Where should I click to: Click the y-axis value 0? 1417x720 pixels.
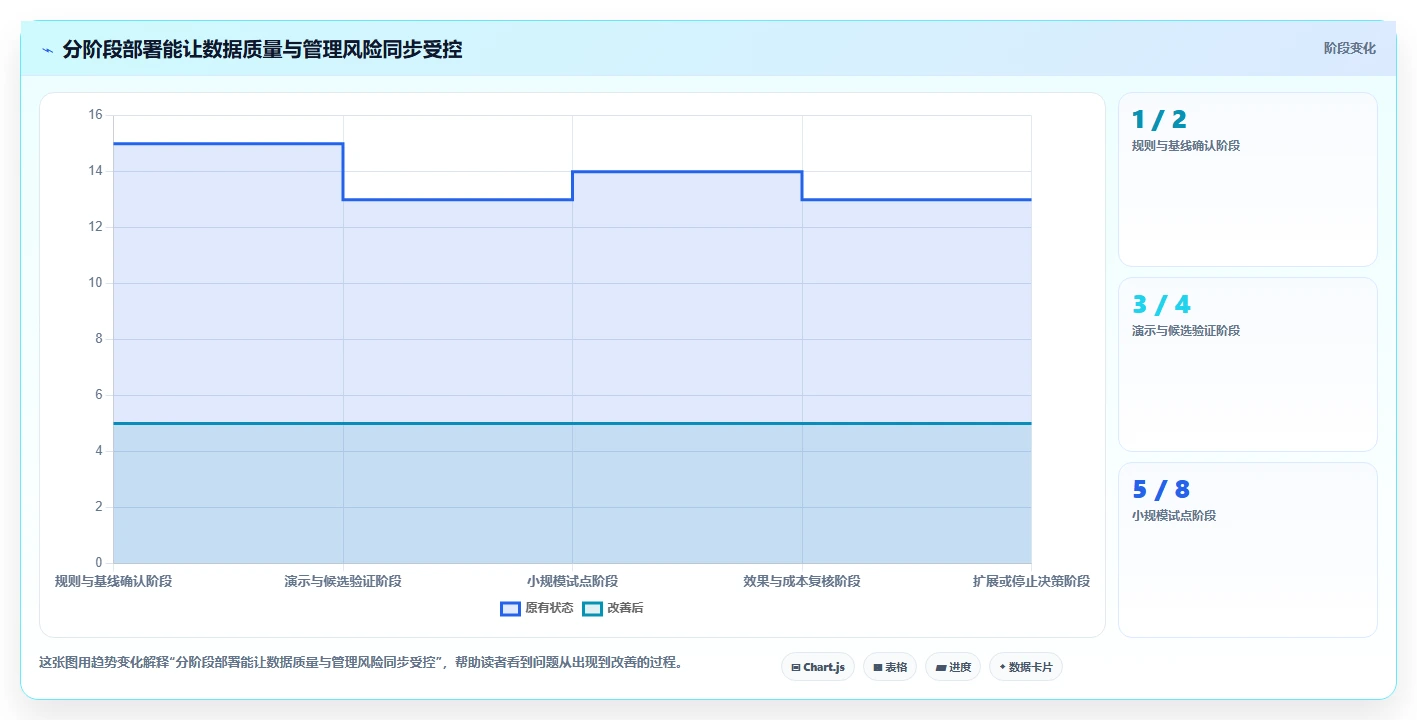pos(99,563)
